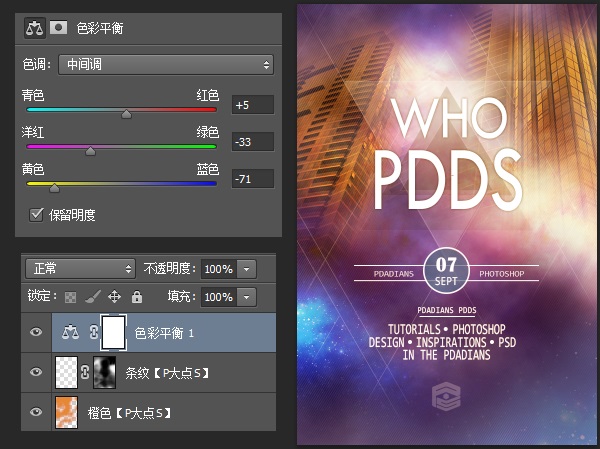Toggle lock all padlock icon
This screenshot has height=449, width=600.
[x=137, y=297]
